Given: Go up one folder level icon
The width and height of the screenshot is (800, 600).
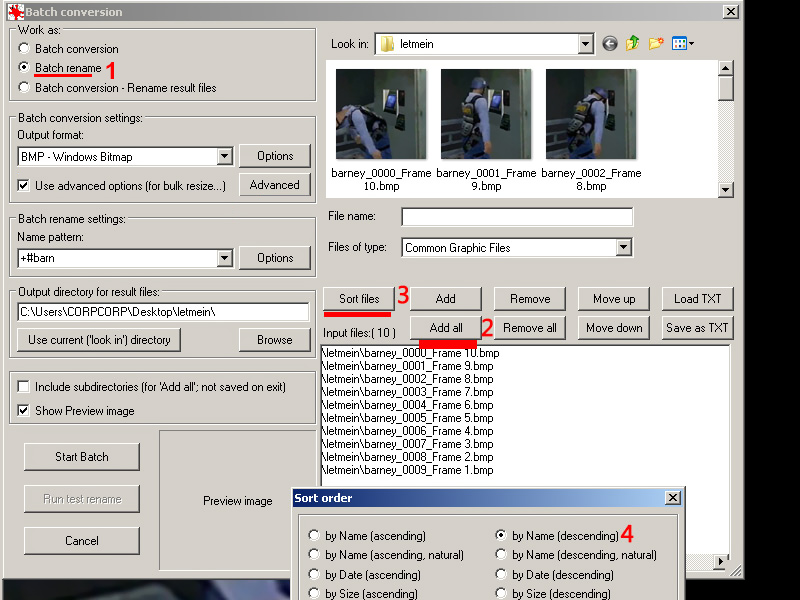Looking at the screenshot, I should point(633,43).
